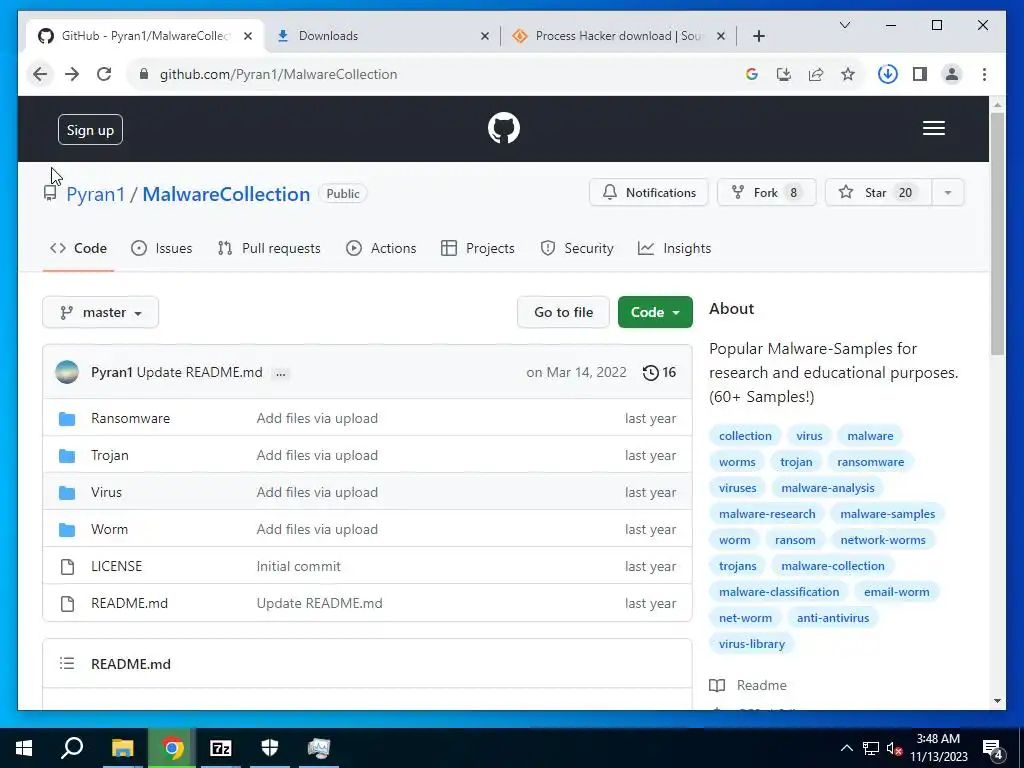Screen dimensions: 1024x768
Task: Open the Chrome downloads indicator
Action: 888,74
